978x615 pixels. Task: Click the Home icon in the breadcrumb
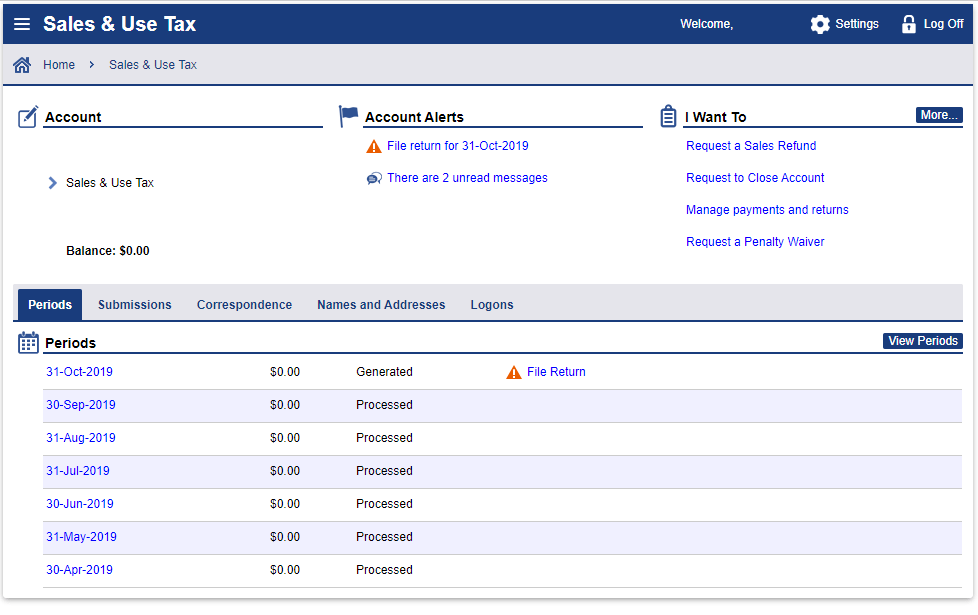point(21,63)
